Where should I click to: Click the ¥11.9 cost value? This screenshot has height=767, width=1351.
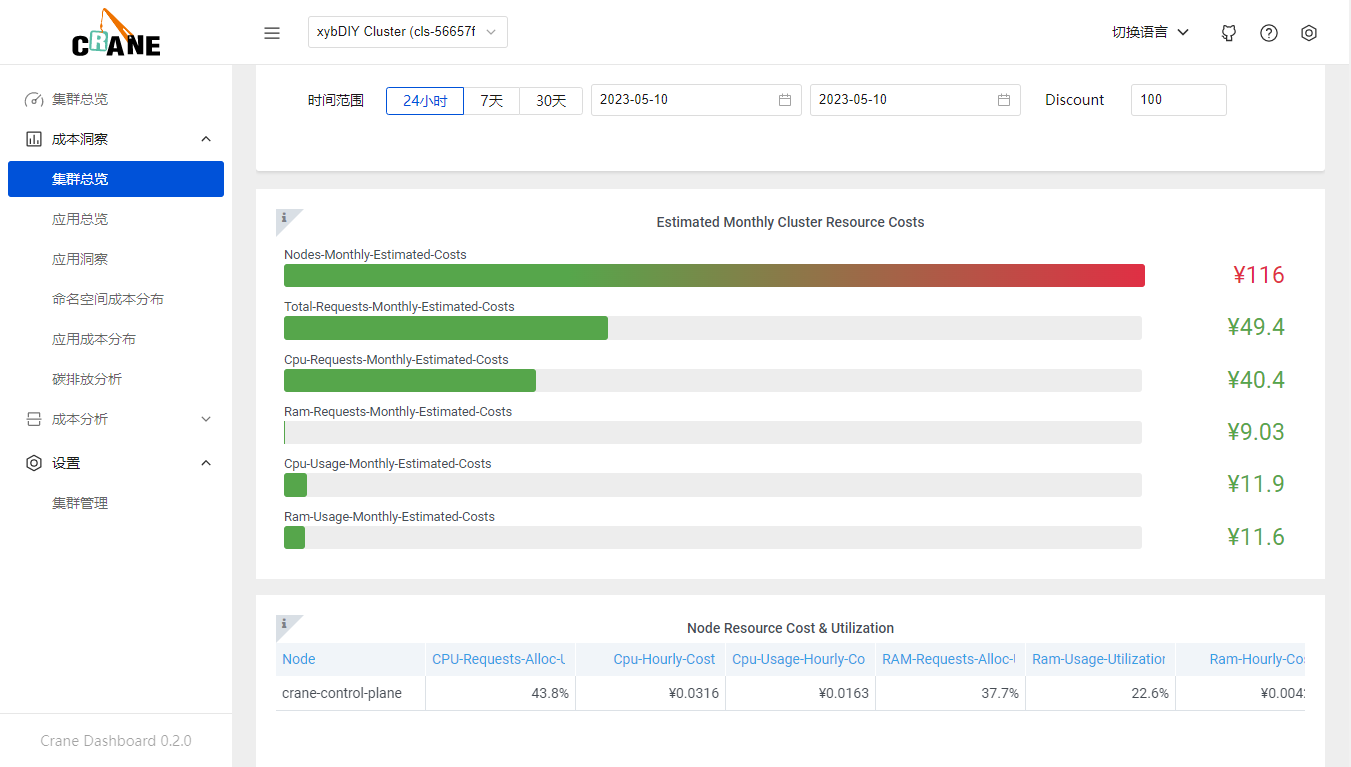1256,484
